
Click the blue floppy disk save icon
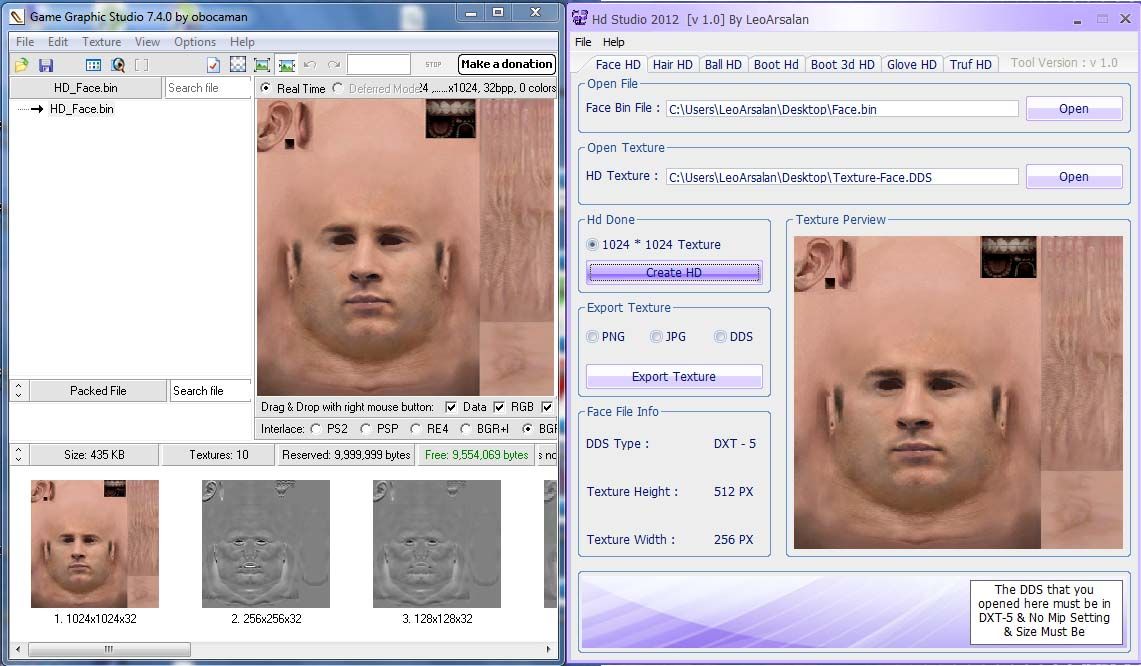coord(46,65)
